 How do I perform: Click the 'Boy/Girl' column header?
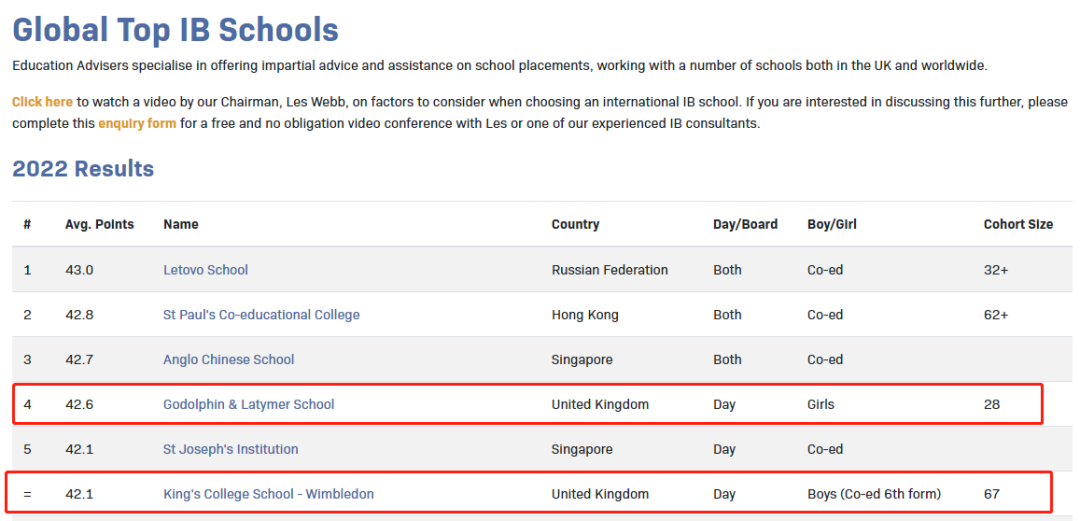click(832, 224)
